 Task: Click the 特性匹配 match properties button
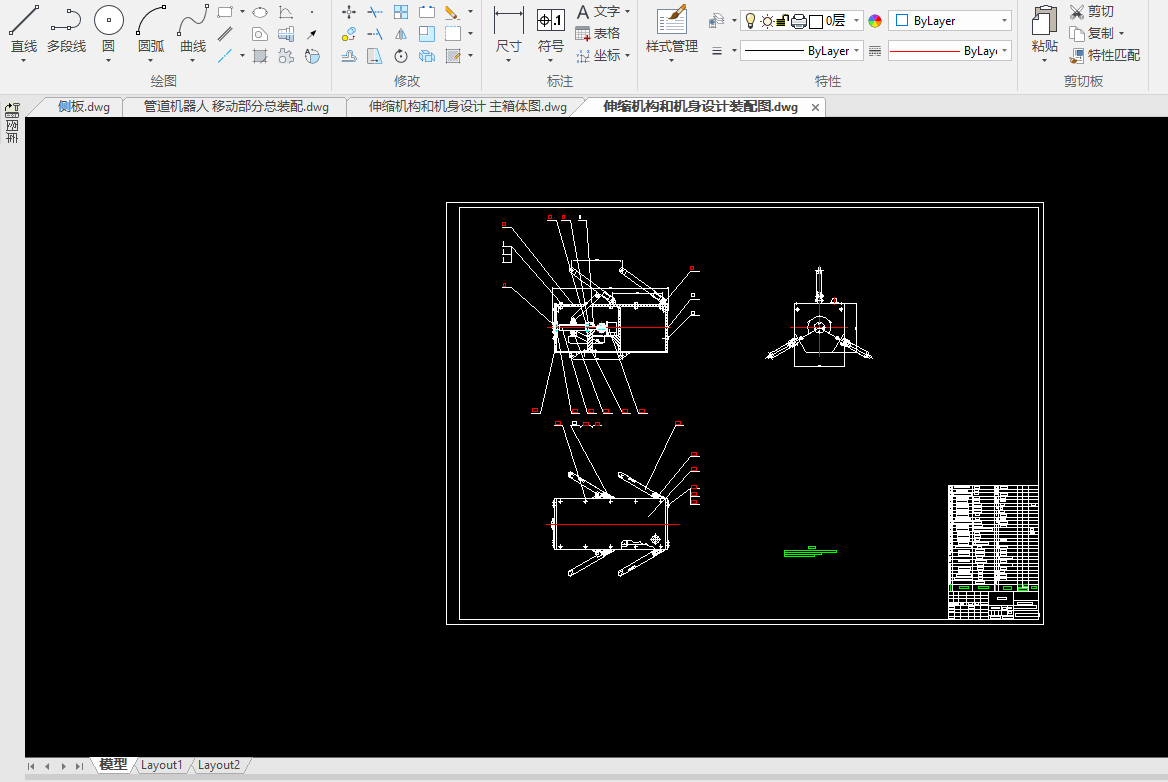point(1104,55)
